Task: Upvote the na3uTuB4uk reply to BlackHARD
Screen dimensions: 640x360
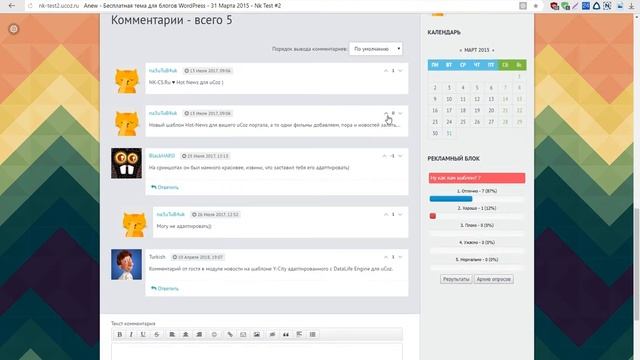Action: pos(386,214)
